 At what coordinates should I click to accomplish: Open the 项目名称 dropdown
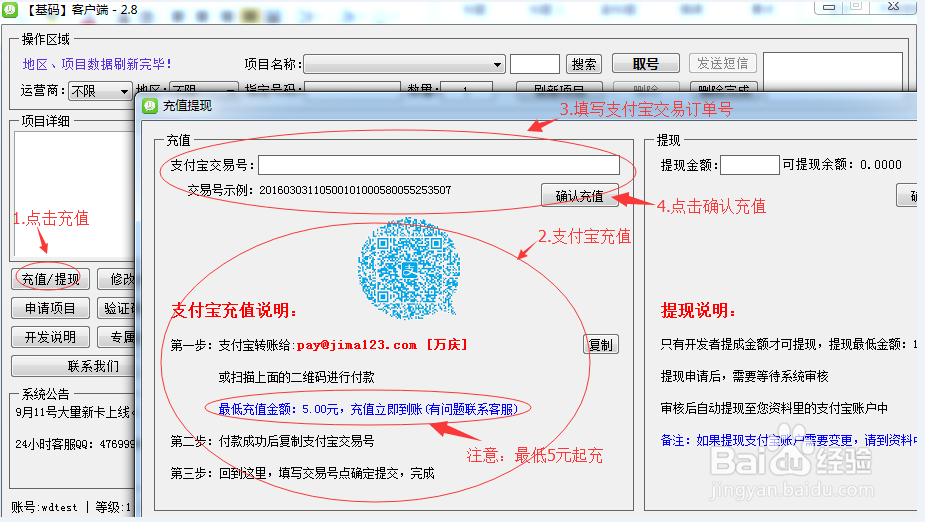click(404, 64)
